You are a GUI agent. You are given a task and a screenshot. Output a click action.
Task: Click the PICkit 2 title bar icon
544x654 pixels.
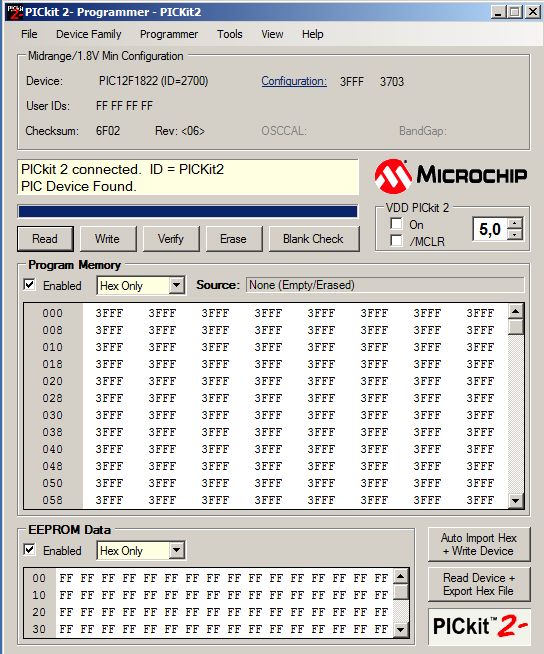pos(15,12)
